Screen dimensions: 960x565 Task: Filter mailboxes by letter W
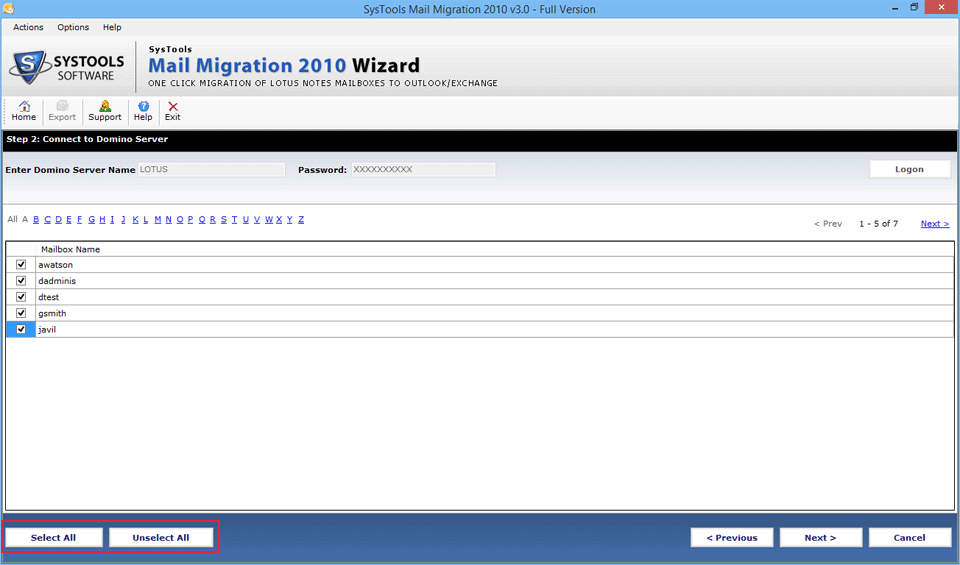269,219
